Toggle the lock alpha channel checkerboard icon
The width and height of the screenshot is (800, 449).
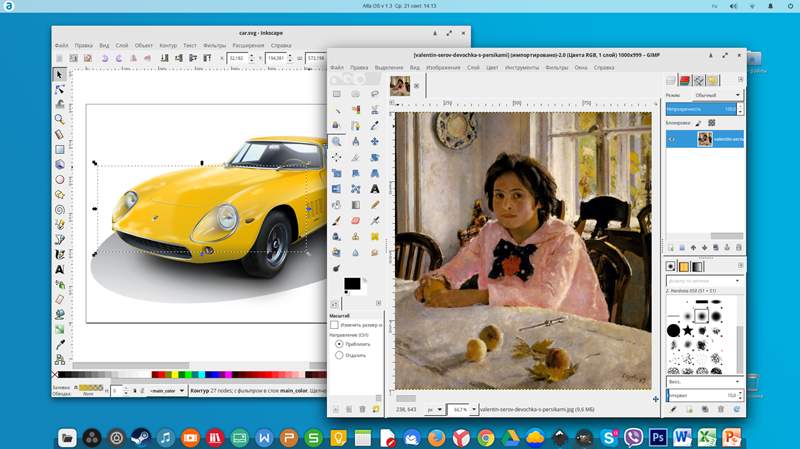[x=712, y=123]
